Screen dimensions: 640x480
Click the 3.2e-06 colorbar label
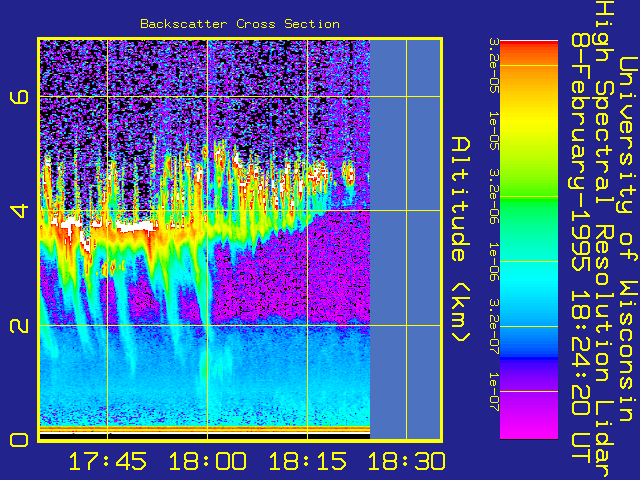(x=493, y=197)
